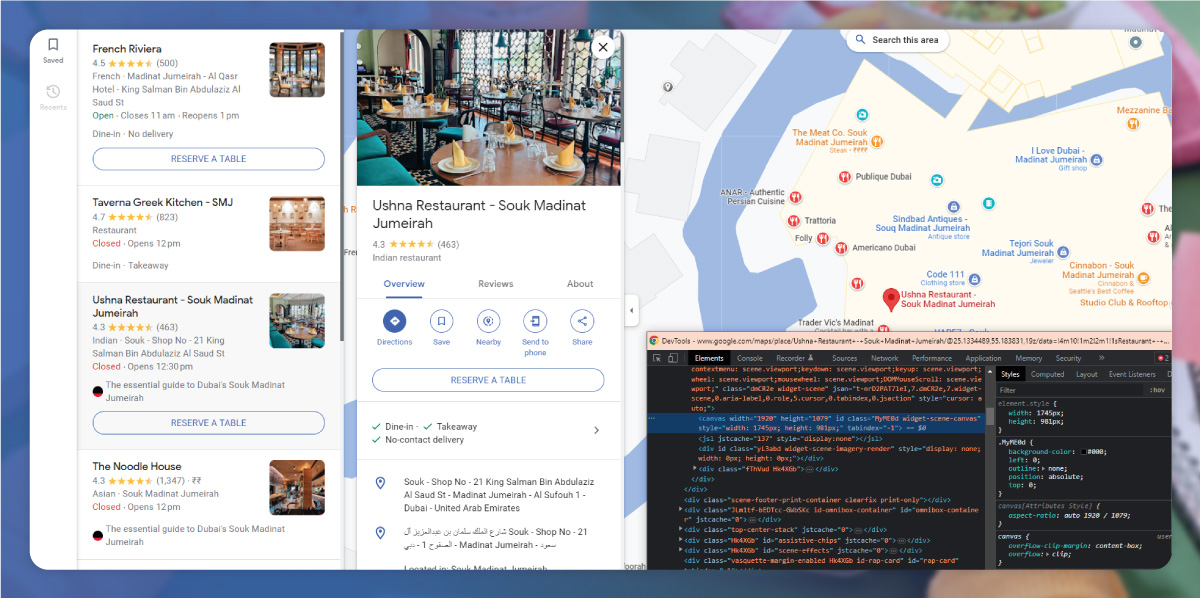Open the DevTools Performance tab
The image size is (1200, 598).
pos(932,358)
